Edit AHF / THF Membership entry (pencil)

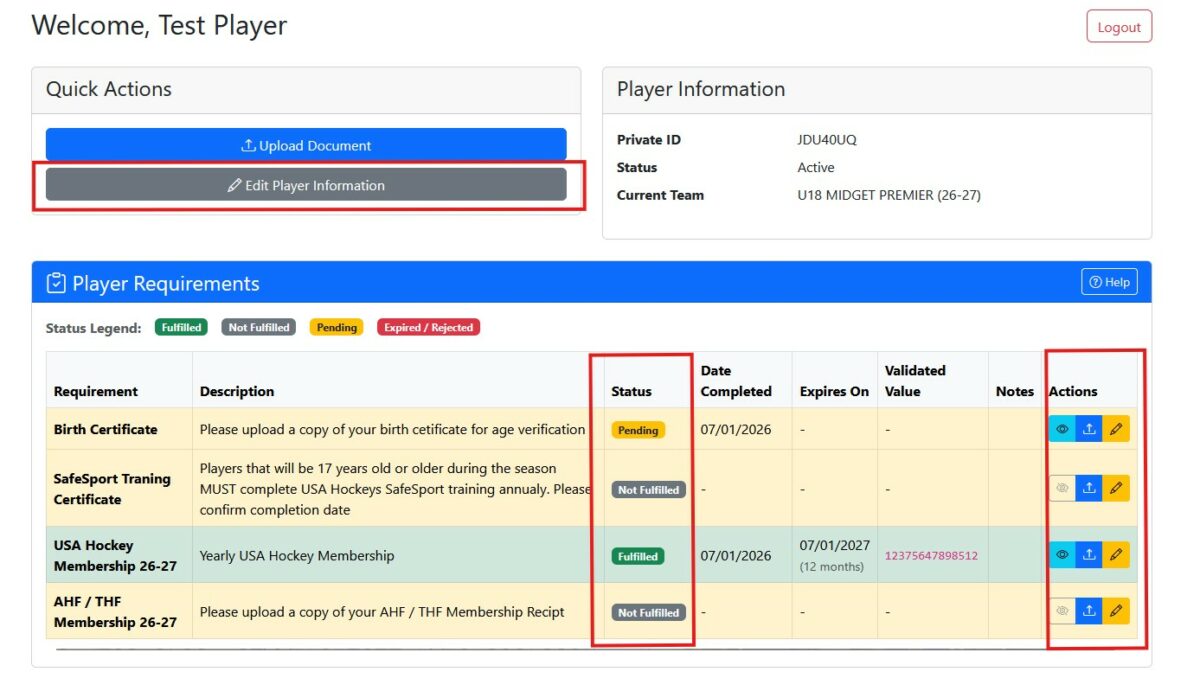pos(1116,610)
